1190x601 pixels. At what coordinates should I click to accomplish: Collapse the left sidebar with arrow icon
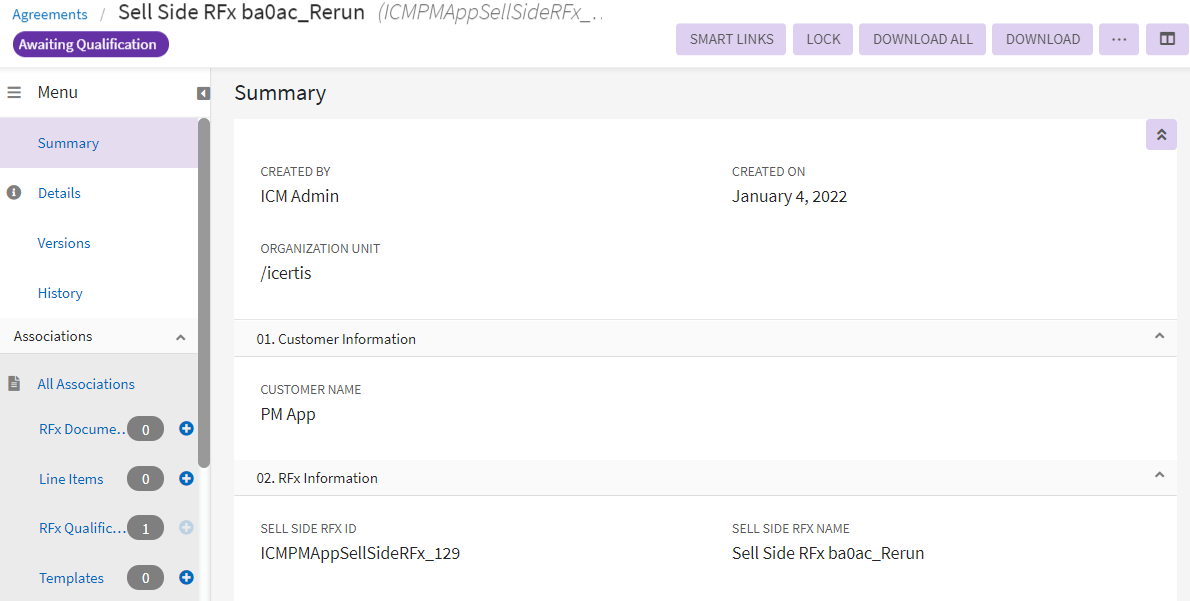click(203, 93)
